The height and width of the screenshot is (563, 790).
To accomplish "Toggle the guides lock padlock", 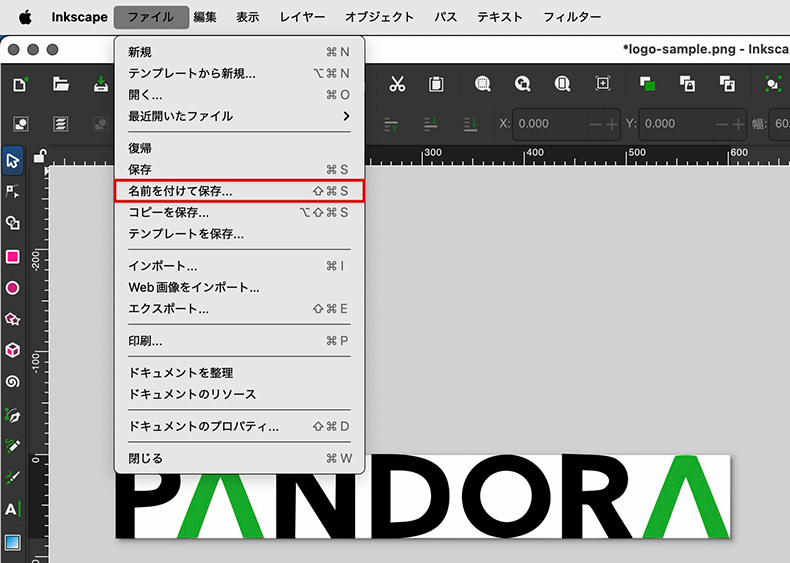I will [39, 156].
